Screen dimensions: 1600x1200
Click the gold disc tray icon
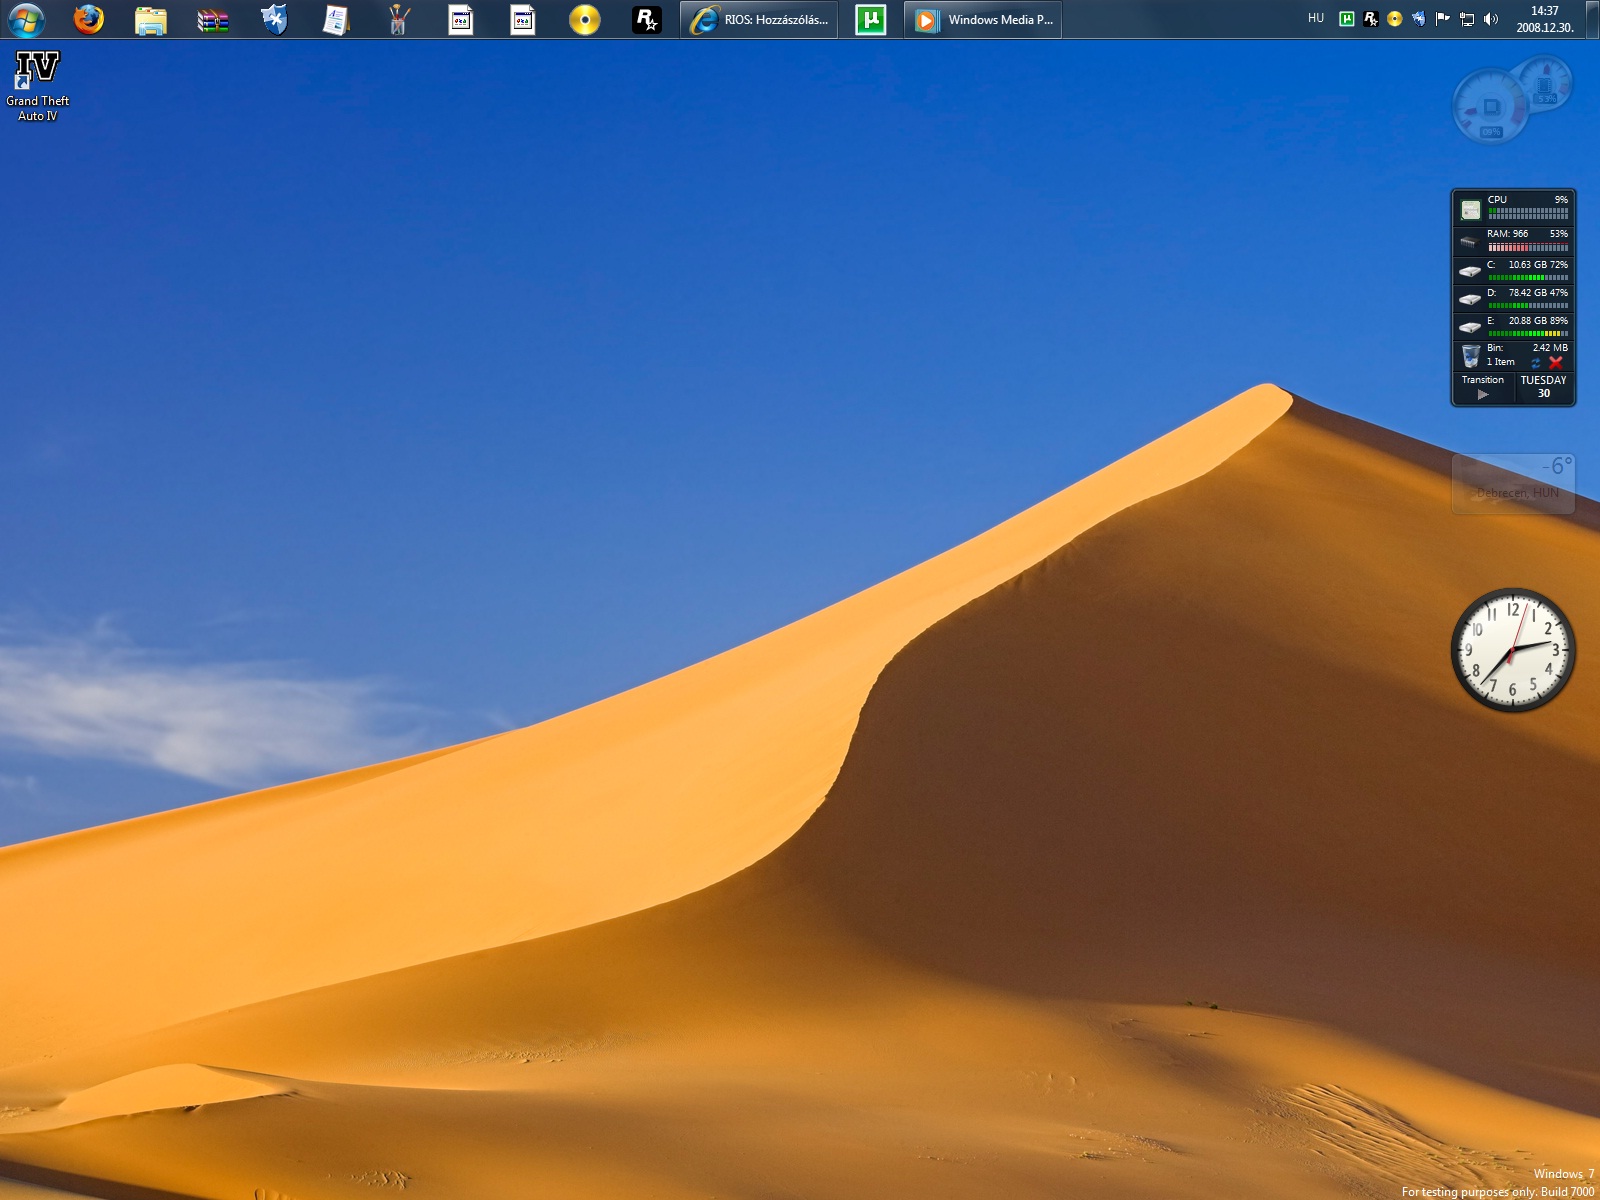coord(1394,19)
